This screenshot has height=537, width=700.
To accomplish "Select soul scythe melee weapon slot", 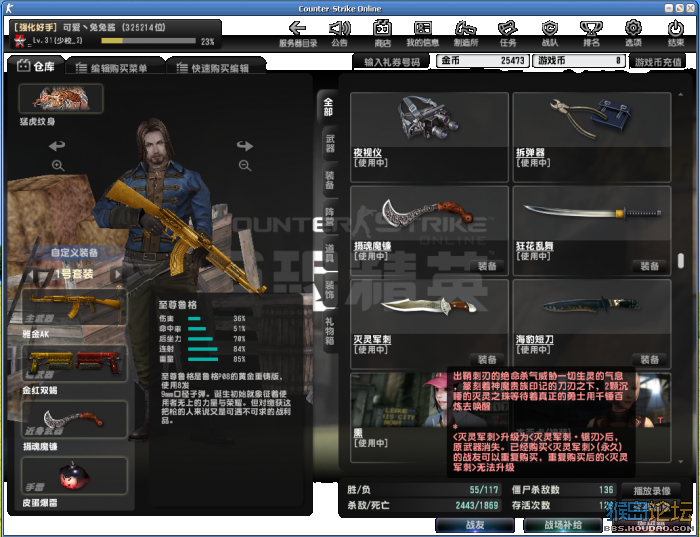I will 74,420.
